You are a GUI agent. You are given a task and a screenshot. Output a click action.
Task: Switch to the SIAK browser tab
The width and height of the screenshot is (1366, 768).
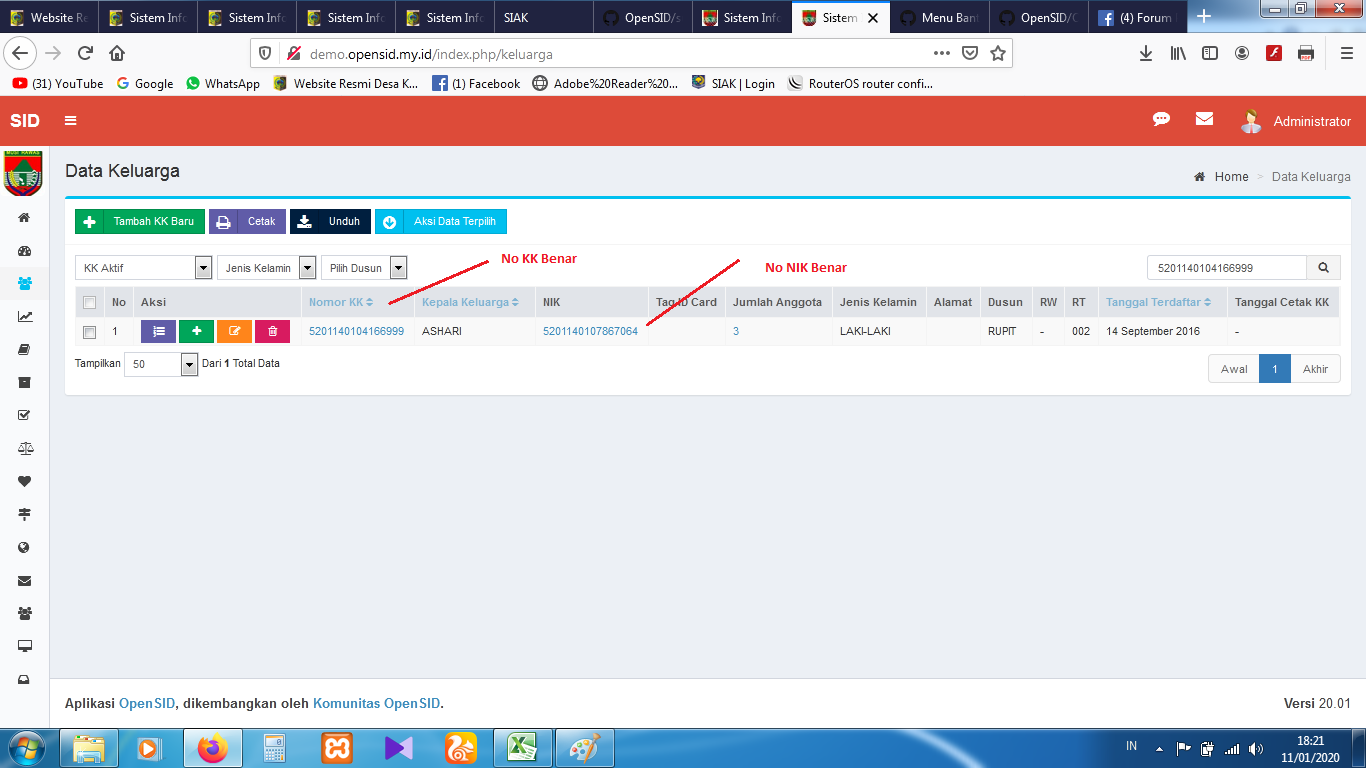pyautogui.click(x=543, y=18)
